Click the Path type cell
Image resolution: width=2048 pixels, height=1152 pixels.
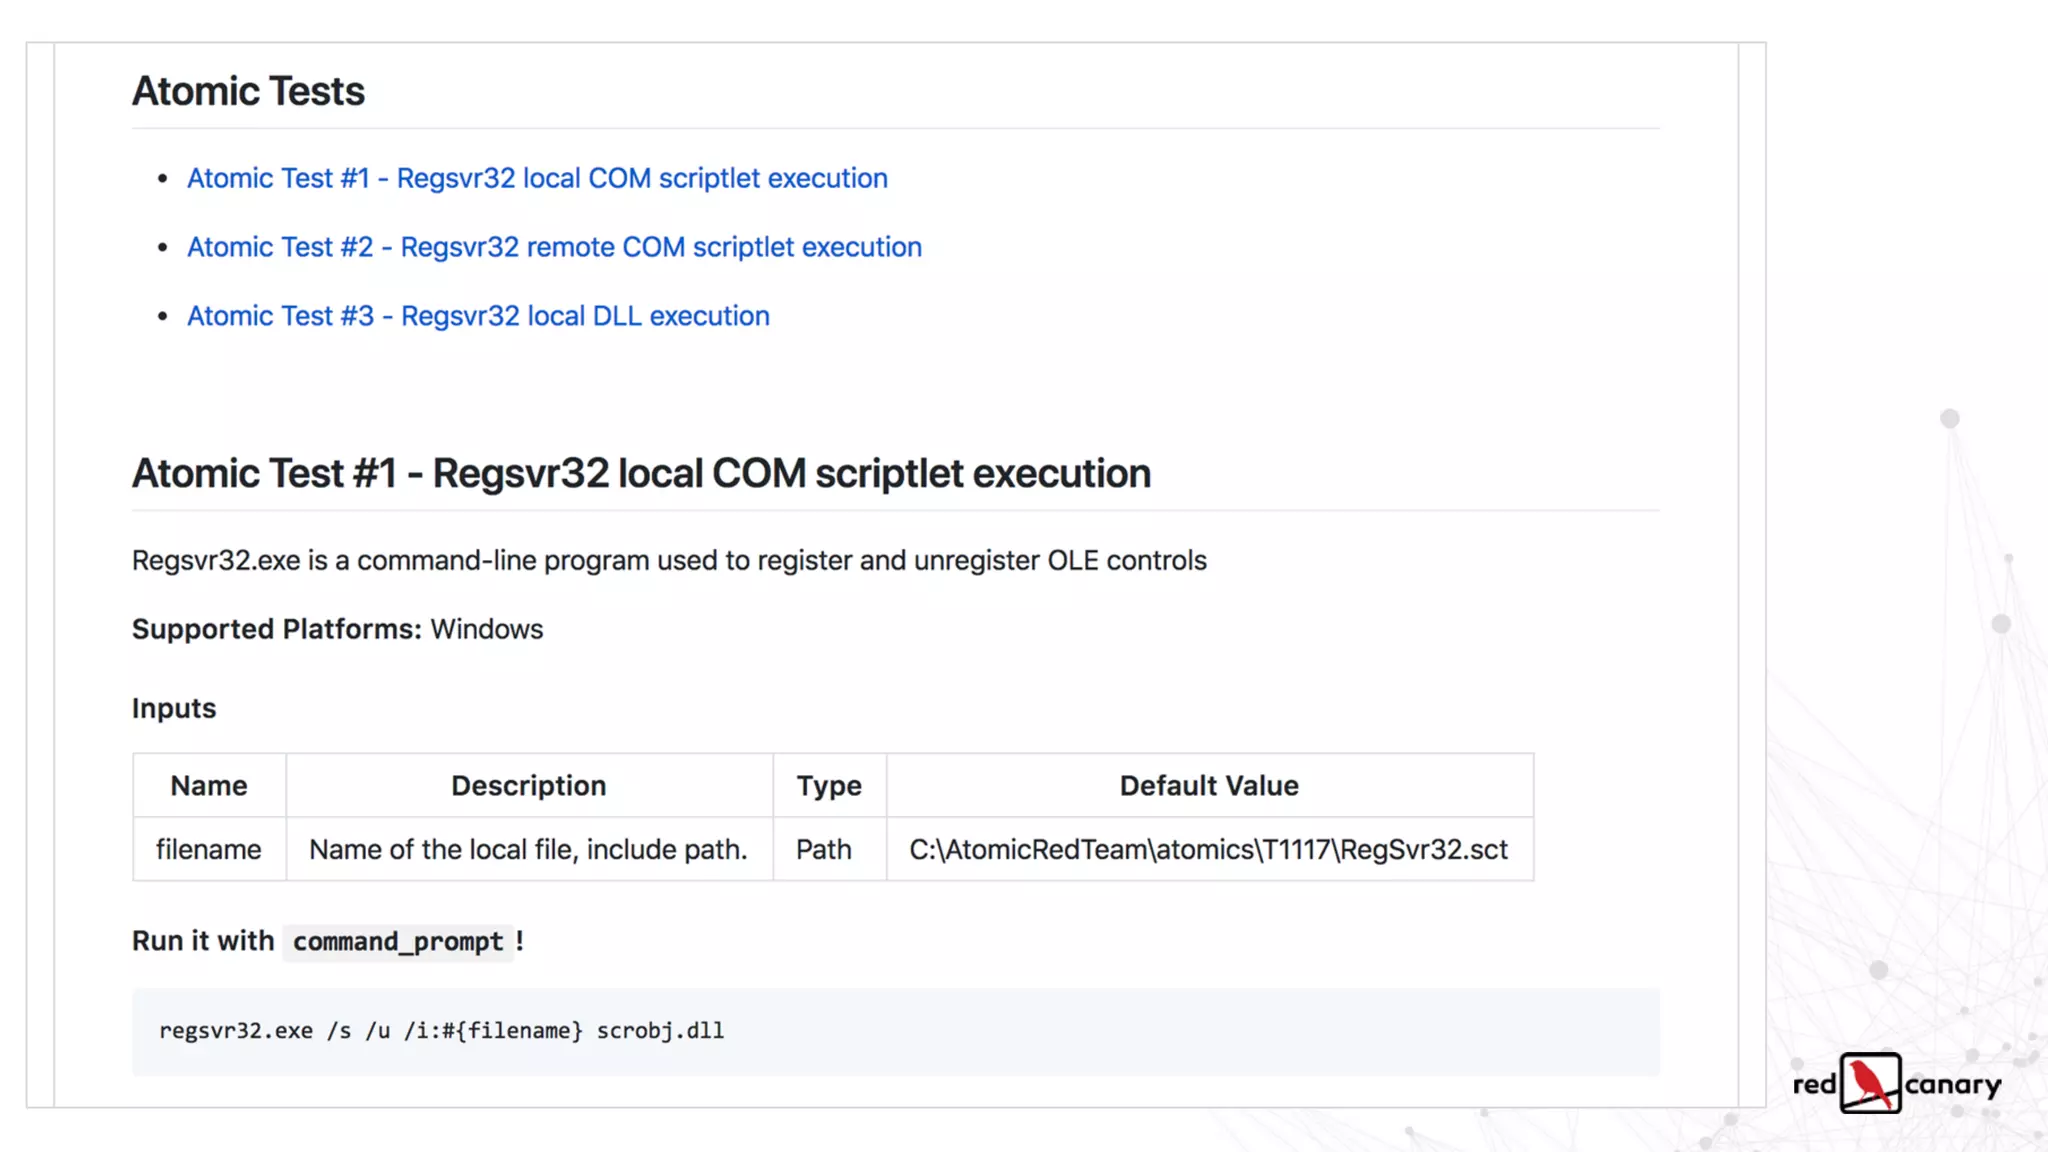[x=824, y=850]
